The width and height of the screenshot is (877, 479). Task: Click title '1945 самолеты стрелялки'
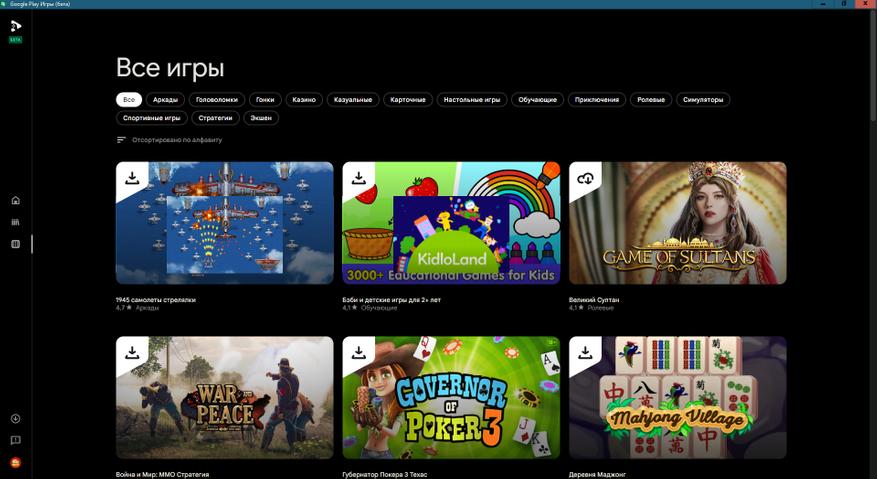(x=155, y=300)
